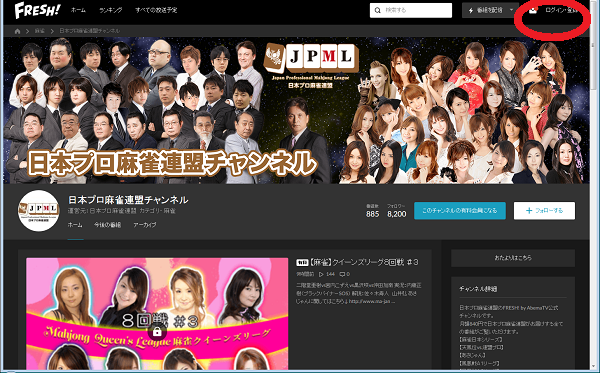
Task: Click the lightning bolt broadcast icon
Action: click(471, 10)
